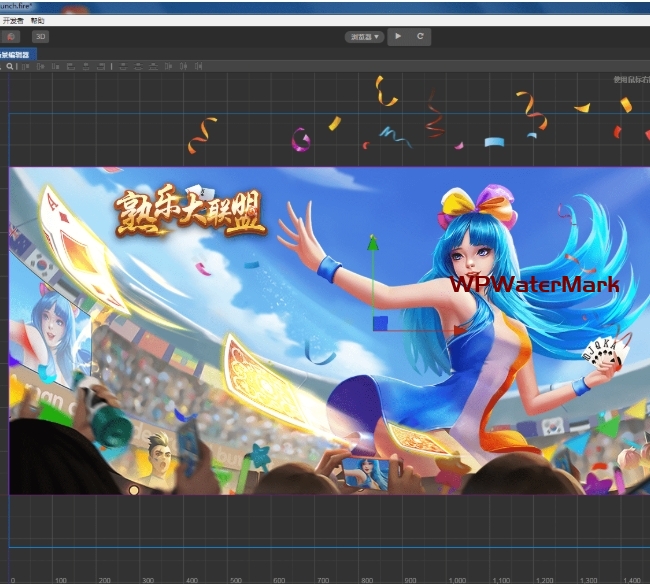Start the preview with the play button

[398, 36]
